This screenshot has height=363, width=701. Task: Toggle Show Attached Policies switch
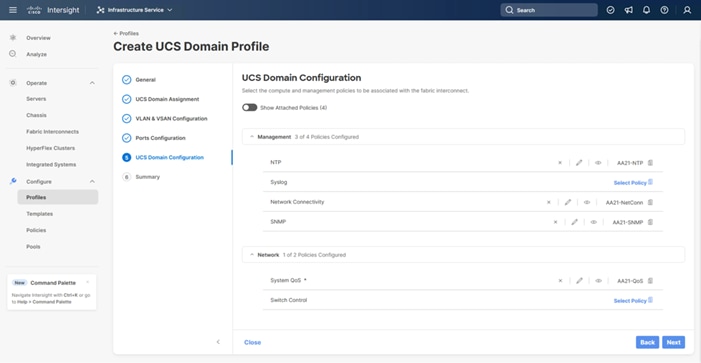coord(249,108)
